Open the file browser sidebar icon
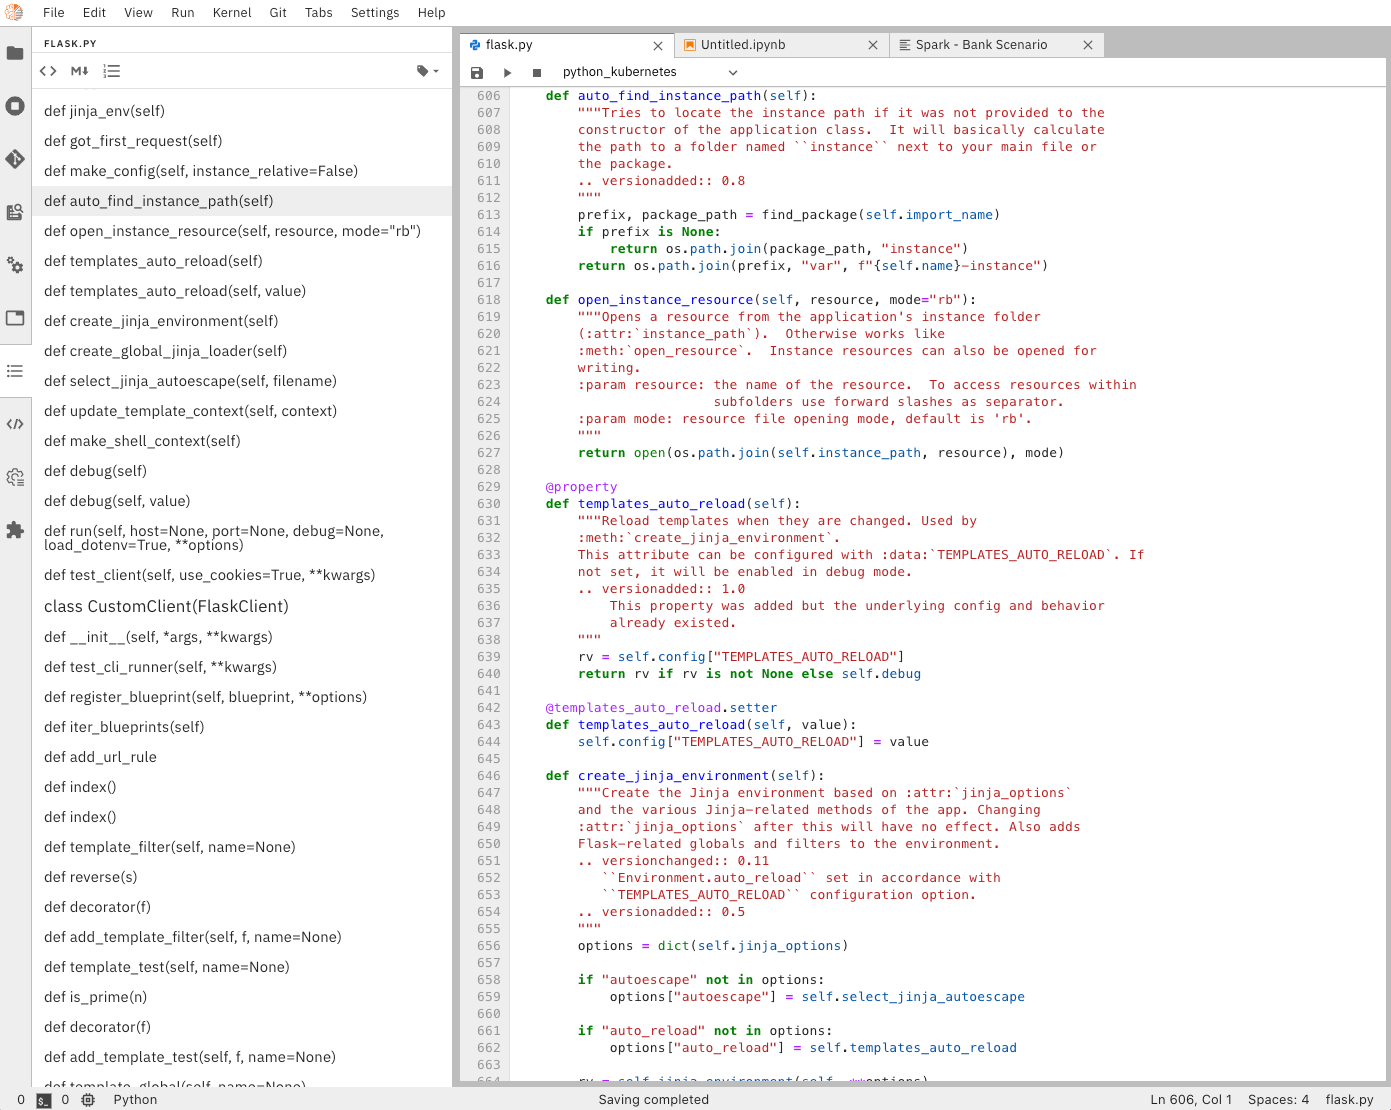 coord(15,53)
